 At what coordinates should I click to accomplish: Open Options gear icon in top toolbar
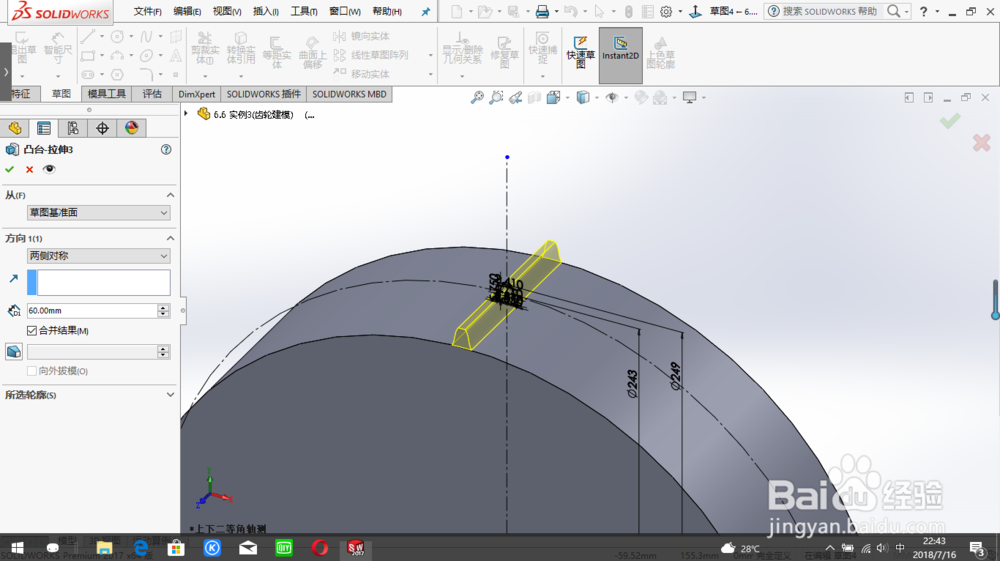point(666,11)
